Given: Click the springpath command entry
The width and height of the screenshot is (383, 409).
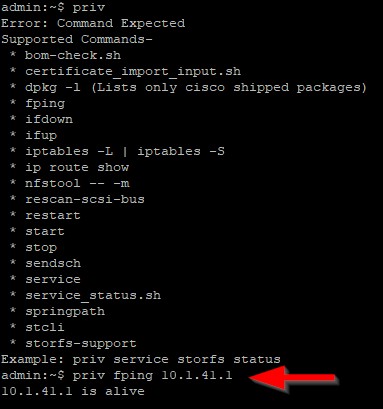Looking at the screenshot, I should coord(65,312).
